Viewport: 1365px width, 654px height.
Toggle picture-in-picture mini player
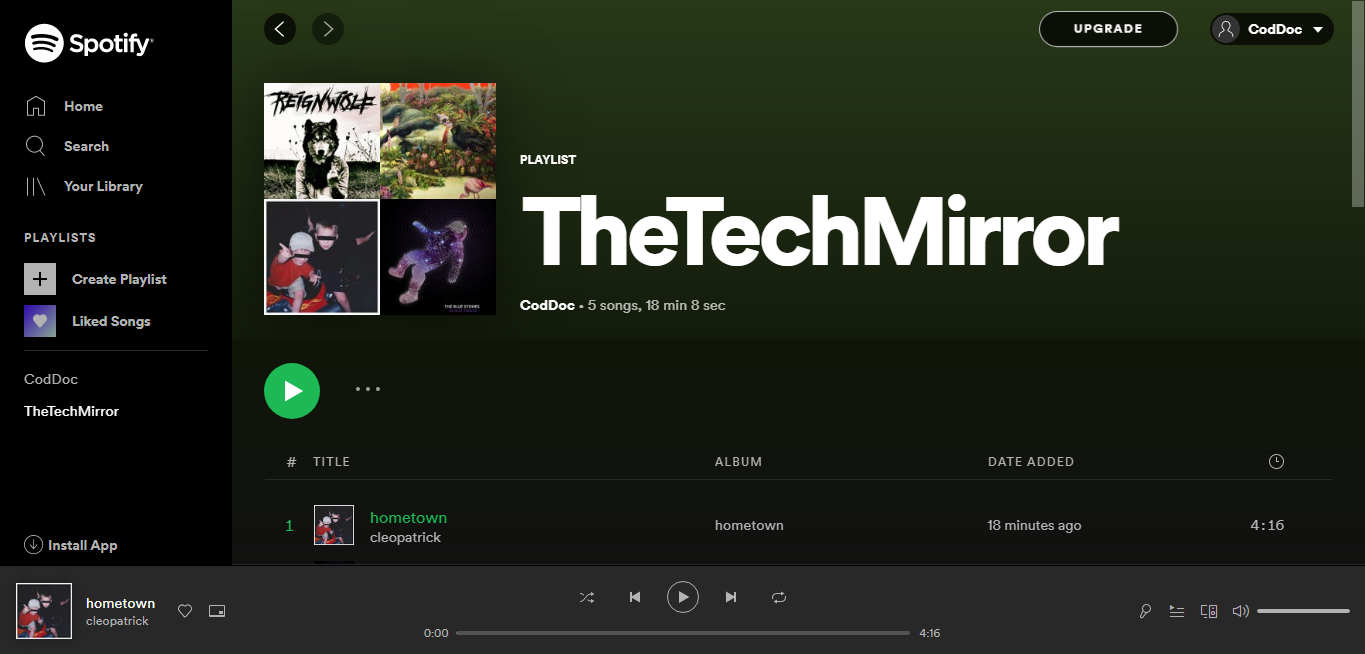(217, 611)
